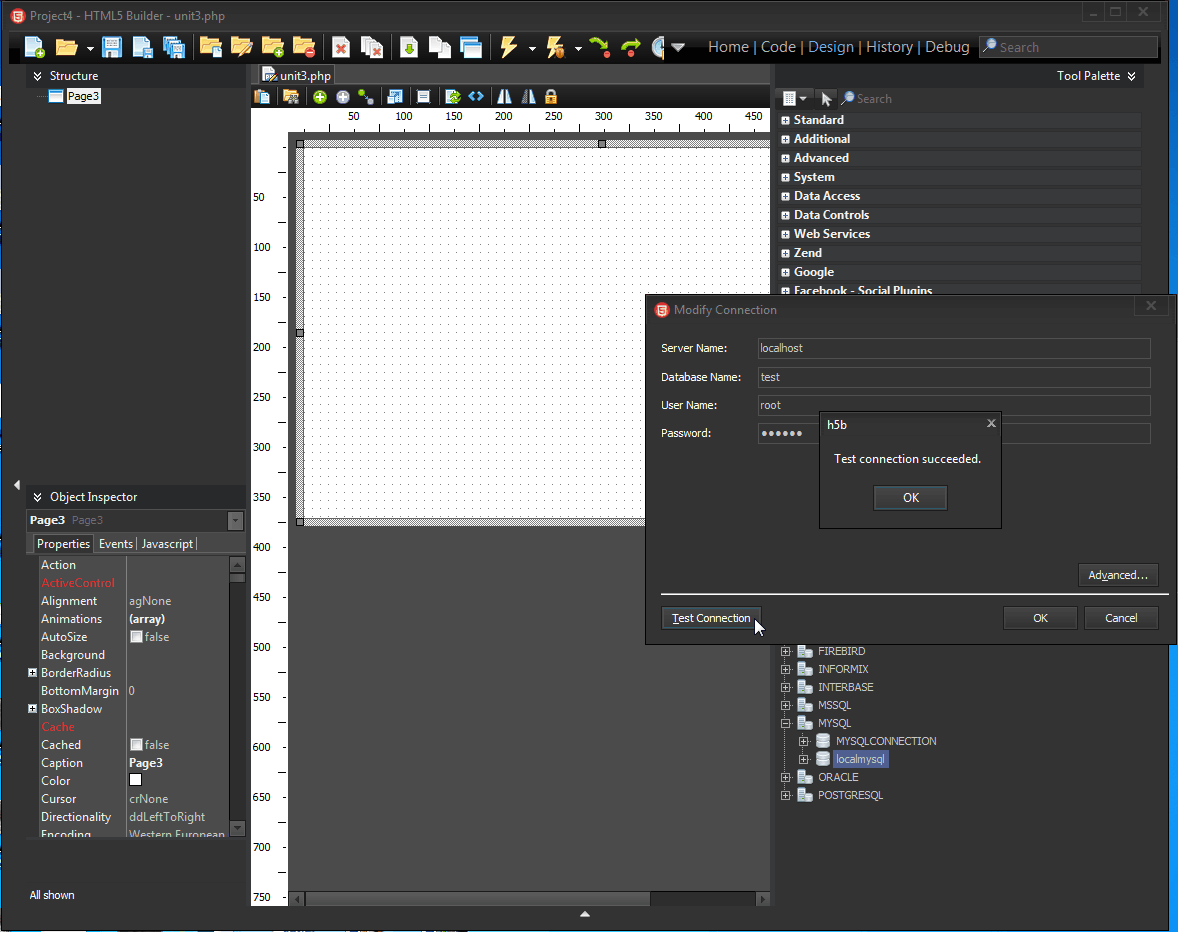Toggle the AutoSize false checkbox
1178x932 pixels.
(x=136, y=637)
